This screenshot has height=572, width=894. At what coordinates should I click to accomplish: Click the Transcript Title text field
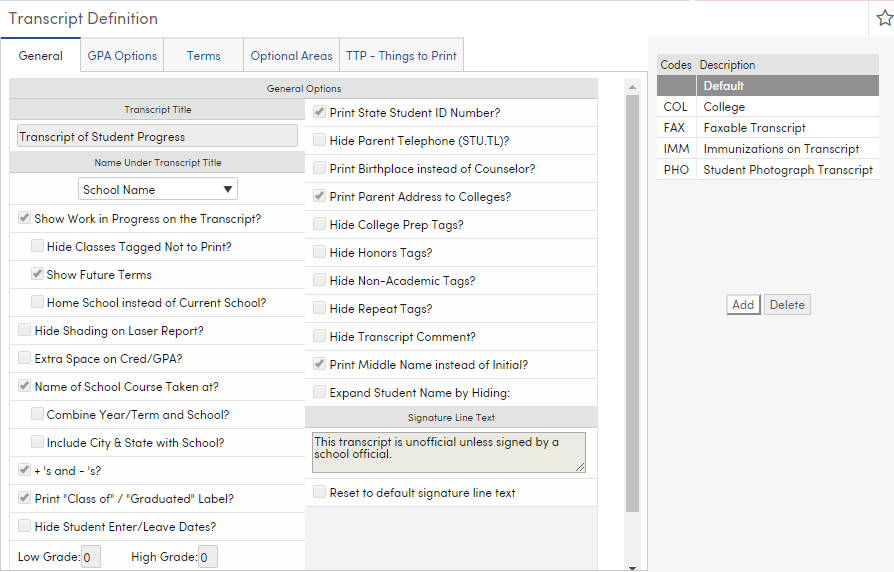(x=157, y=136)
